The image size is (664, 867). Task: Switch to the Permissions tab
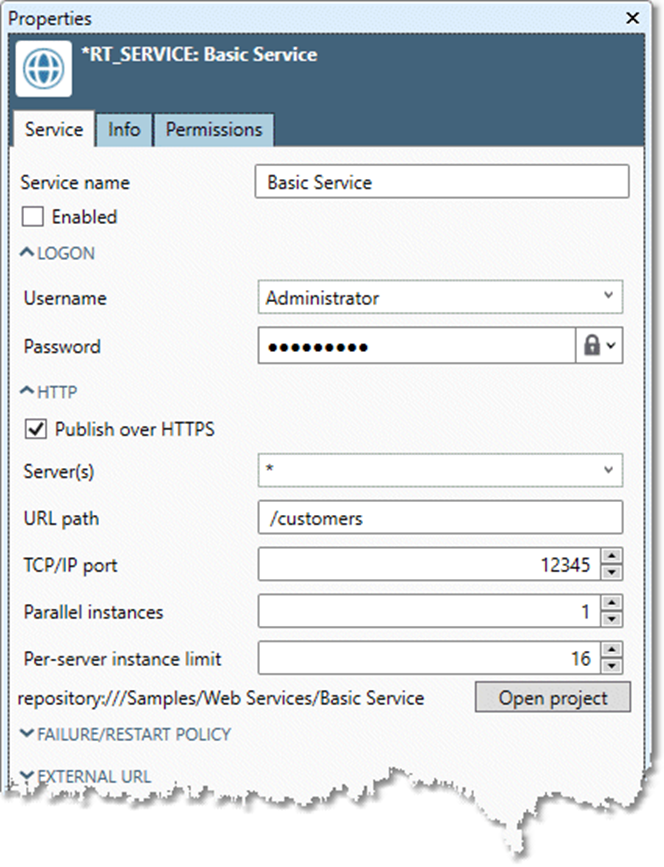pos(214,130)
